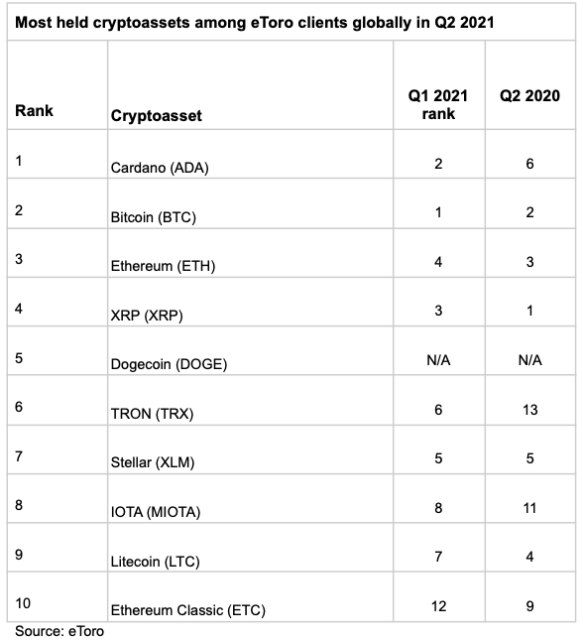Screen dimensions: 583x640
Task: Click Dogecoin's N/A value under Q1 2021 rank
Action: (438, 360)
